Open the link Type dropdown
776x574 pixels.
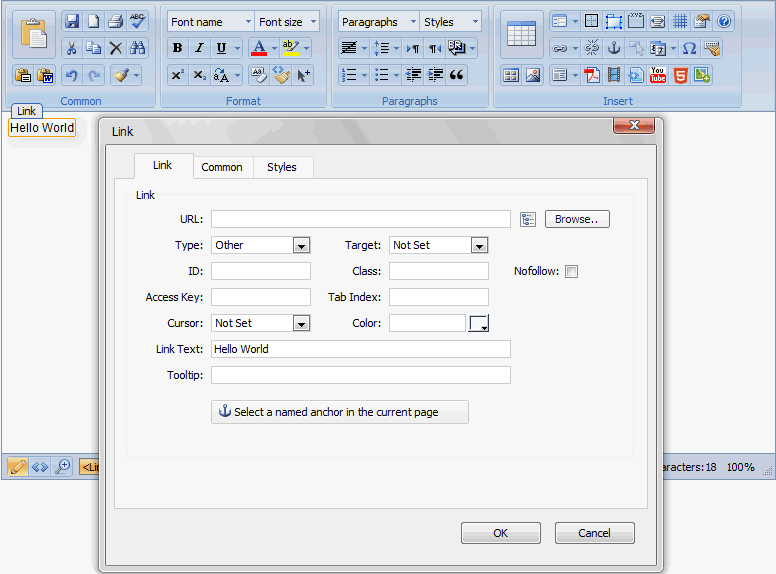(x=301, y=245)
